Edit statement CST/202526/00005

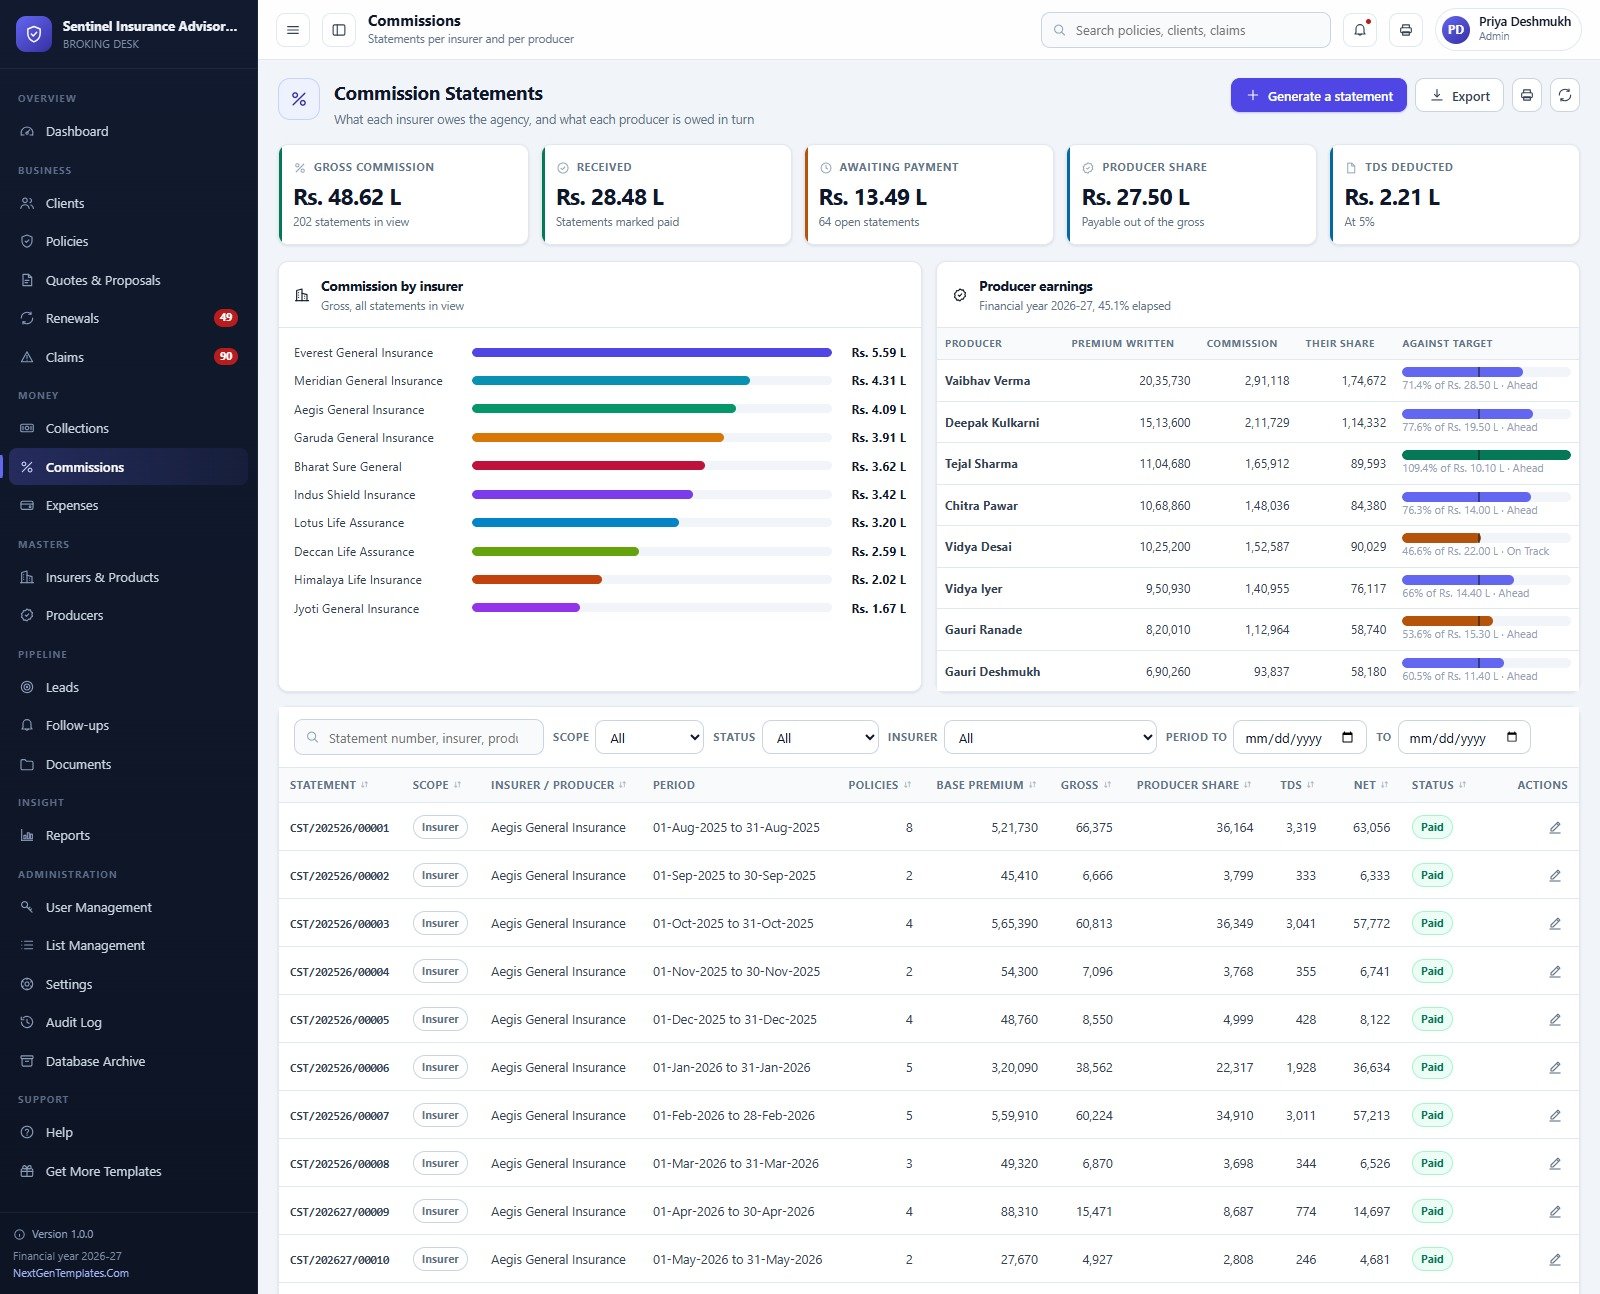(1555, 1020)
